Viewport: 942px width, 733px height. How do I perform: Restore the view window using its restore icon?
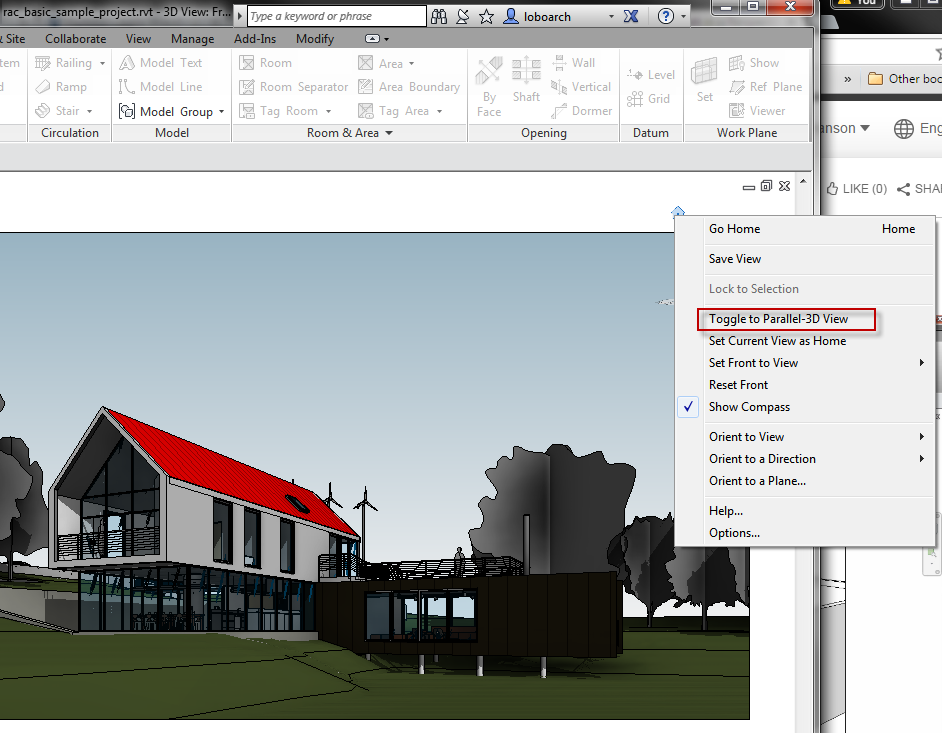(766, 186)
